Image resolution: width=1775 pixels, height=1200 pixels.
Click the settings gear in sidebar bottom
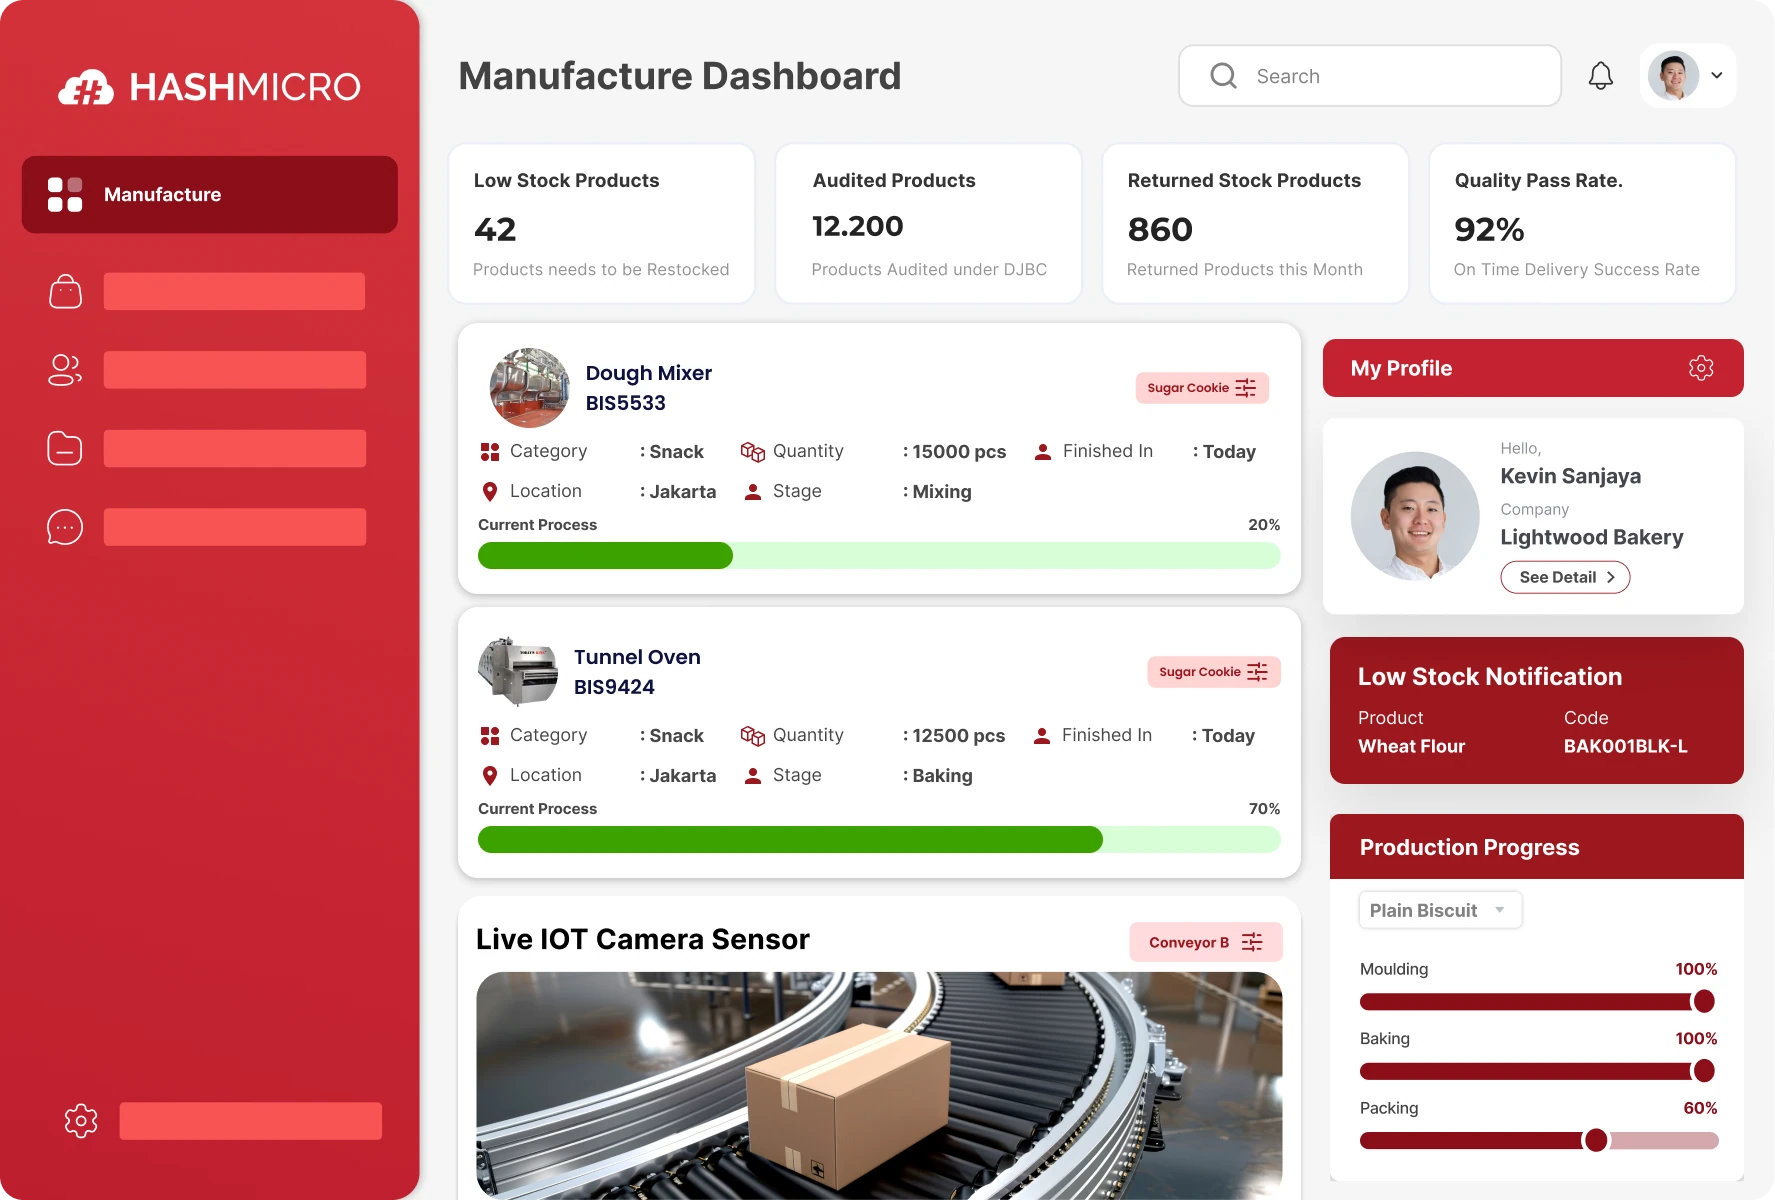point(81,1121)
